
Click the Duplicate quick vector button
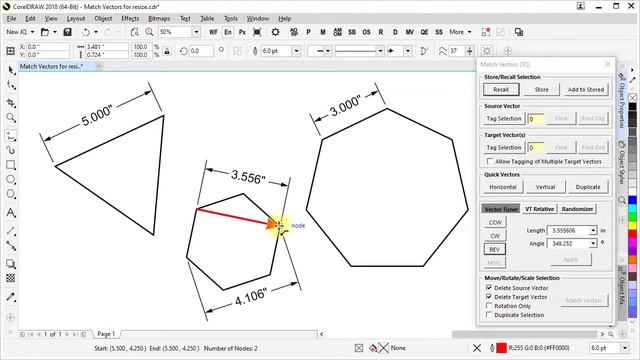tap(588, 187)
